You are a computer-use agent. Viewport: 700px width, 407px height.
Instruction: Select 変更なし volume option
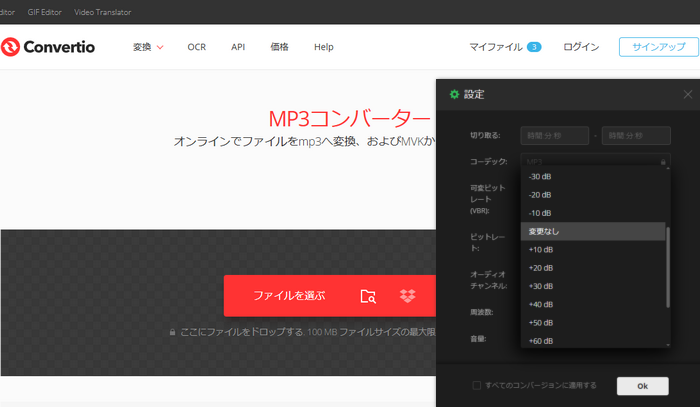pos(593,231)
